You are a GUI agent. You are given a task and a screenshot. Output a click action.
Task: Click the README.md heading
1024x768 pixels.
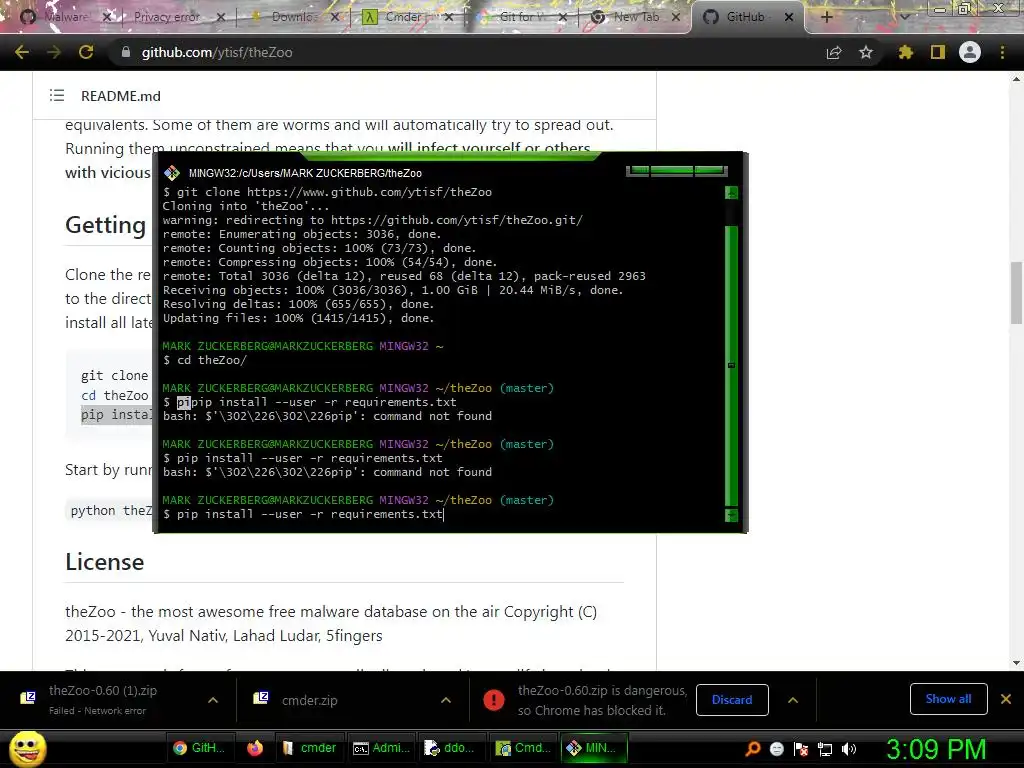click(121, 96)
